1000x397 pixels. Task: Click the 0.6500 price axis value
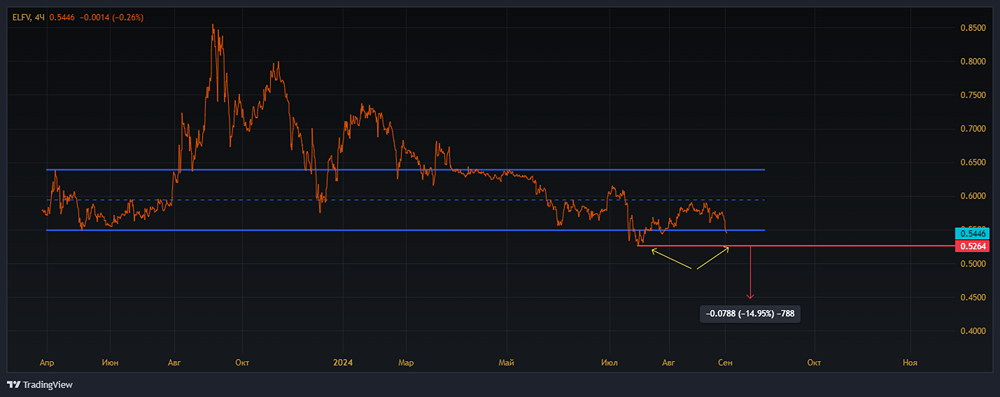click(x=973, y=163)
